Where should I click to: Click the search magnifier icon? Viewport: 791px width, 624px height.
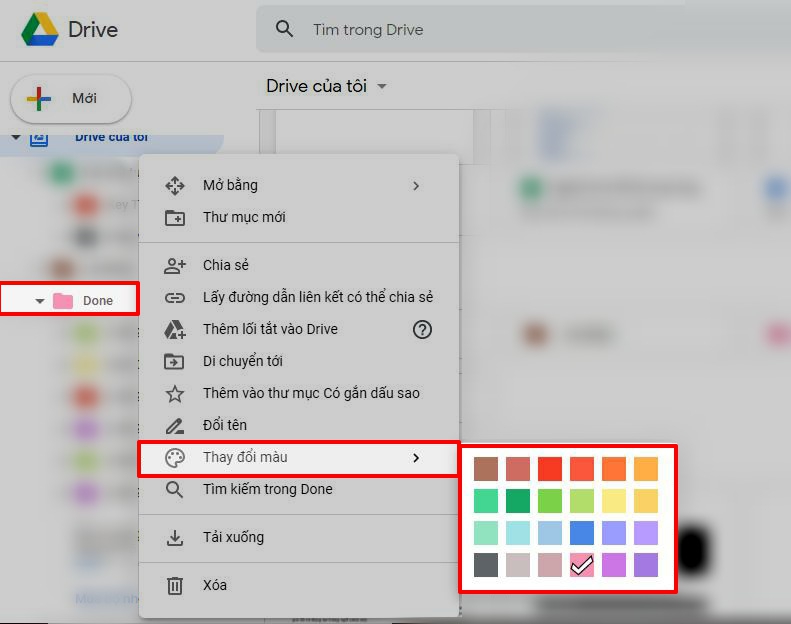point(285,30)
